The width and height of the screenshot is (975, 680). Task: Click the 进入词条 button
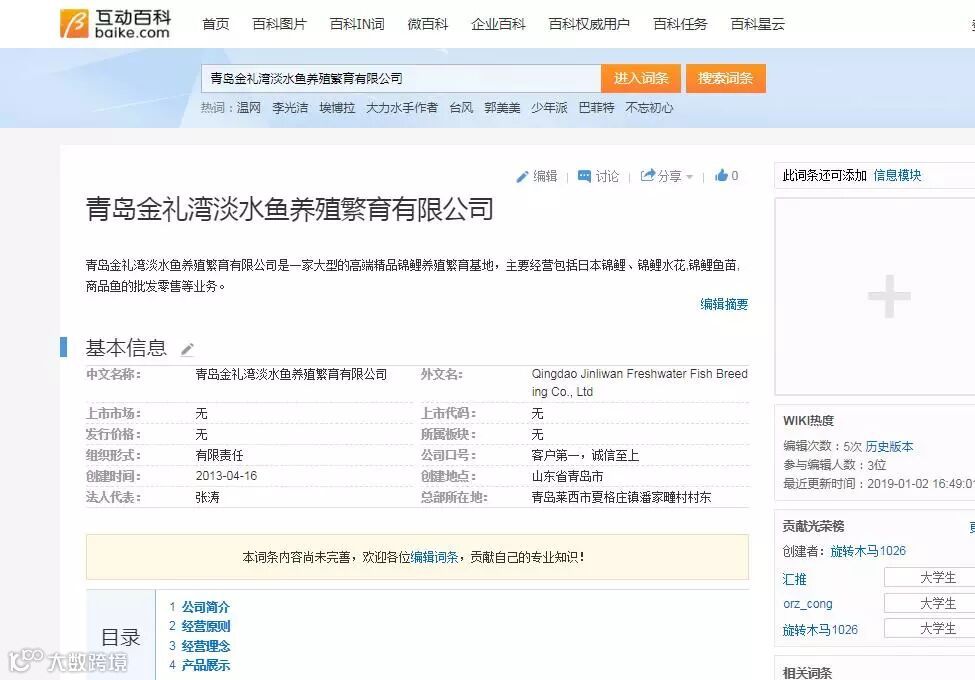(x=641, y=78)
